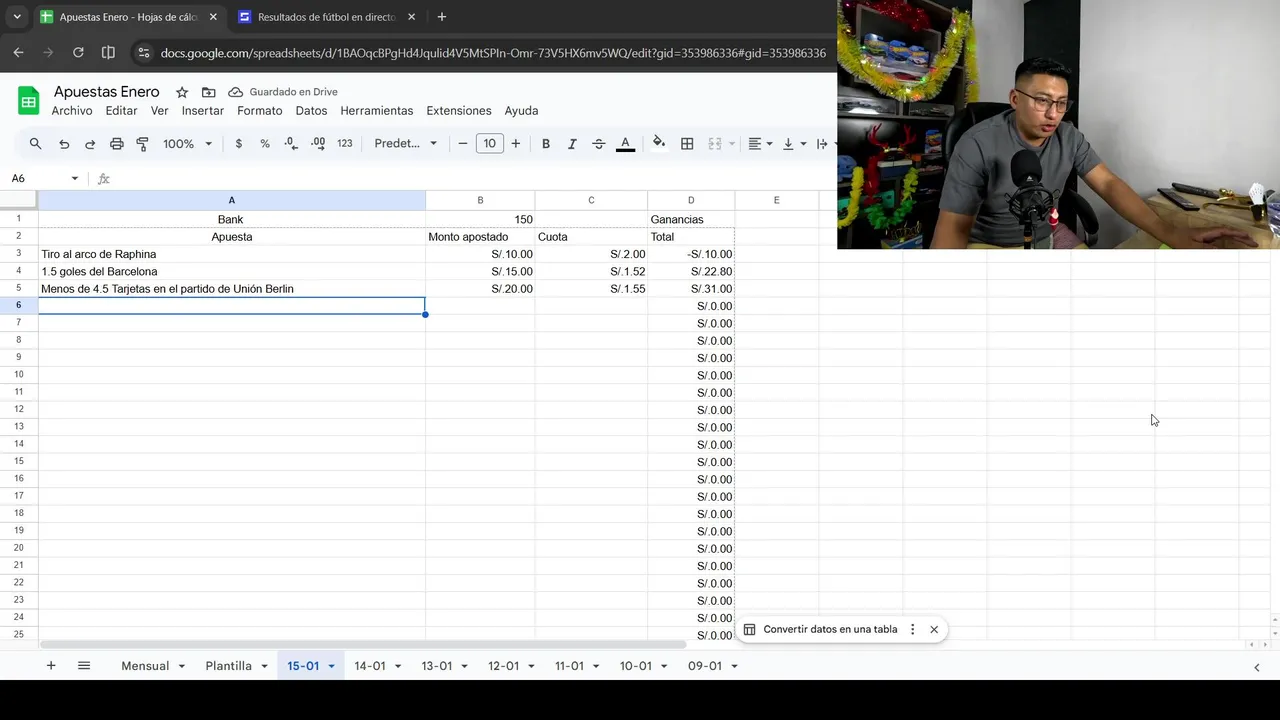Click the A6 name box
Screen dimensions: 1280x720
tap(38, 178)
